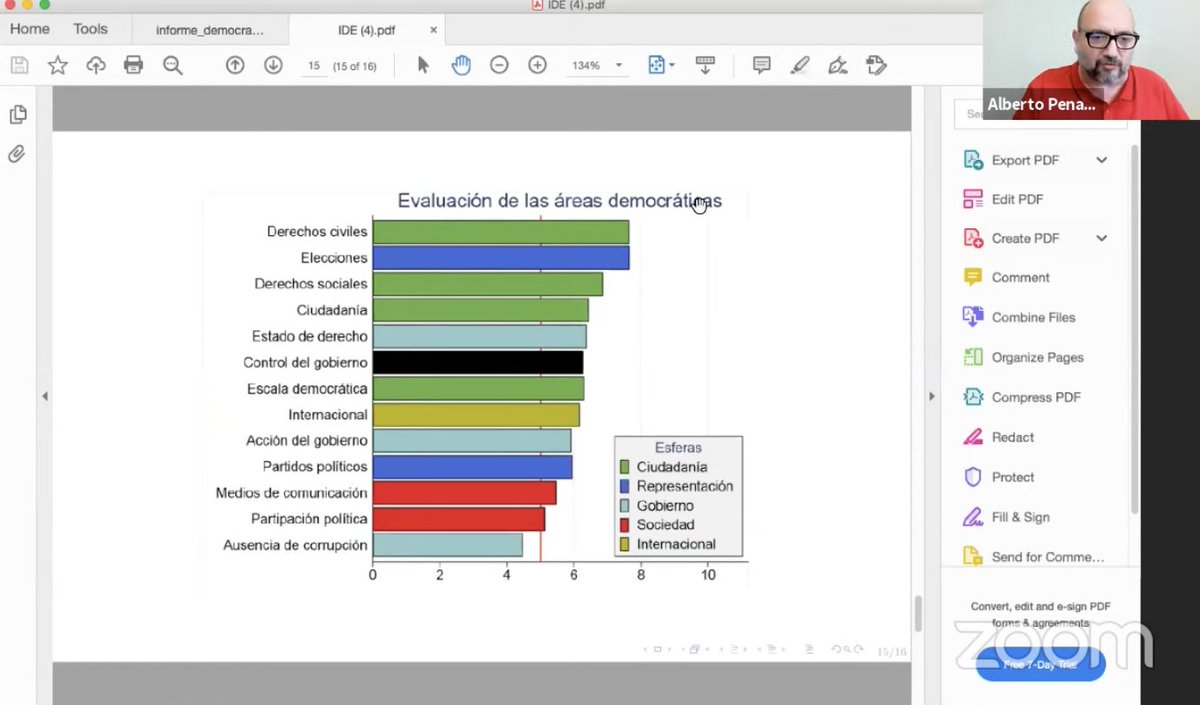The height and width of the screenshot is (705, 1200).
Task: Click the cloud upload icon
Action: pos(96,65)
